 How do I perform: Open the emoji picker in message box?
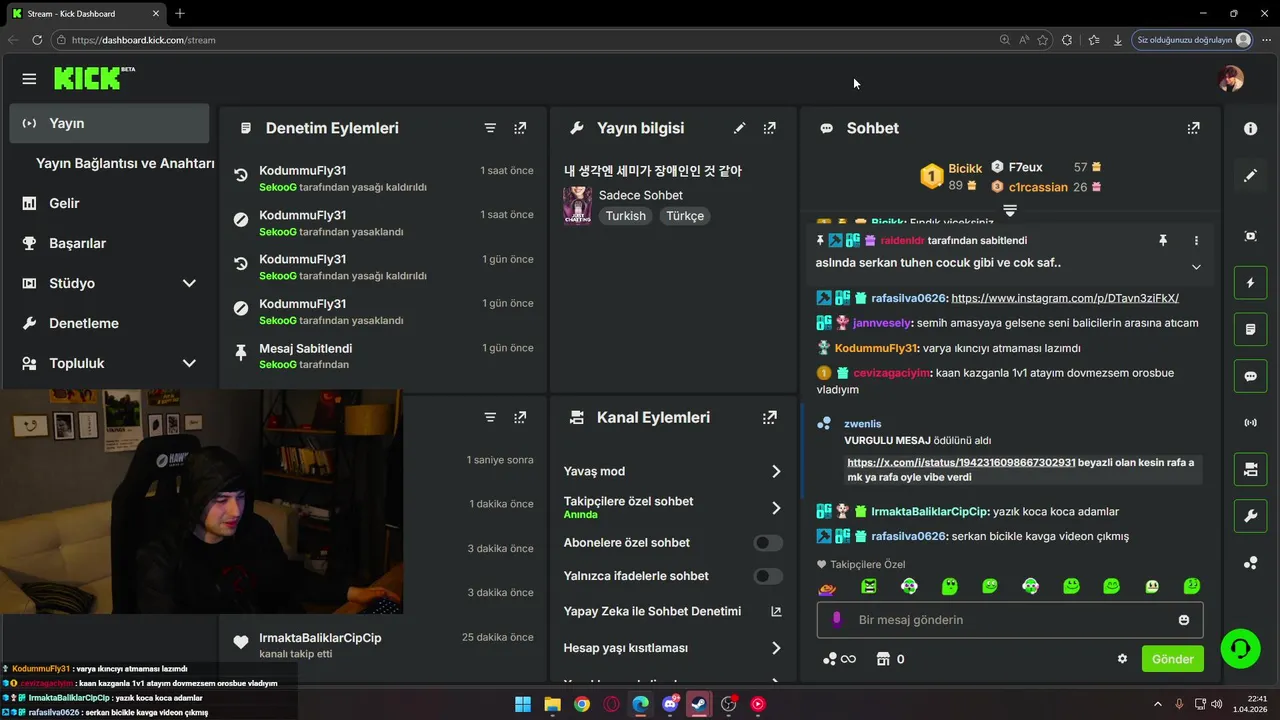(x=1184, y=620)
